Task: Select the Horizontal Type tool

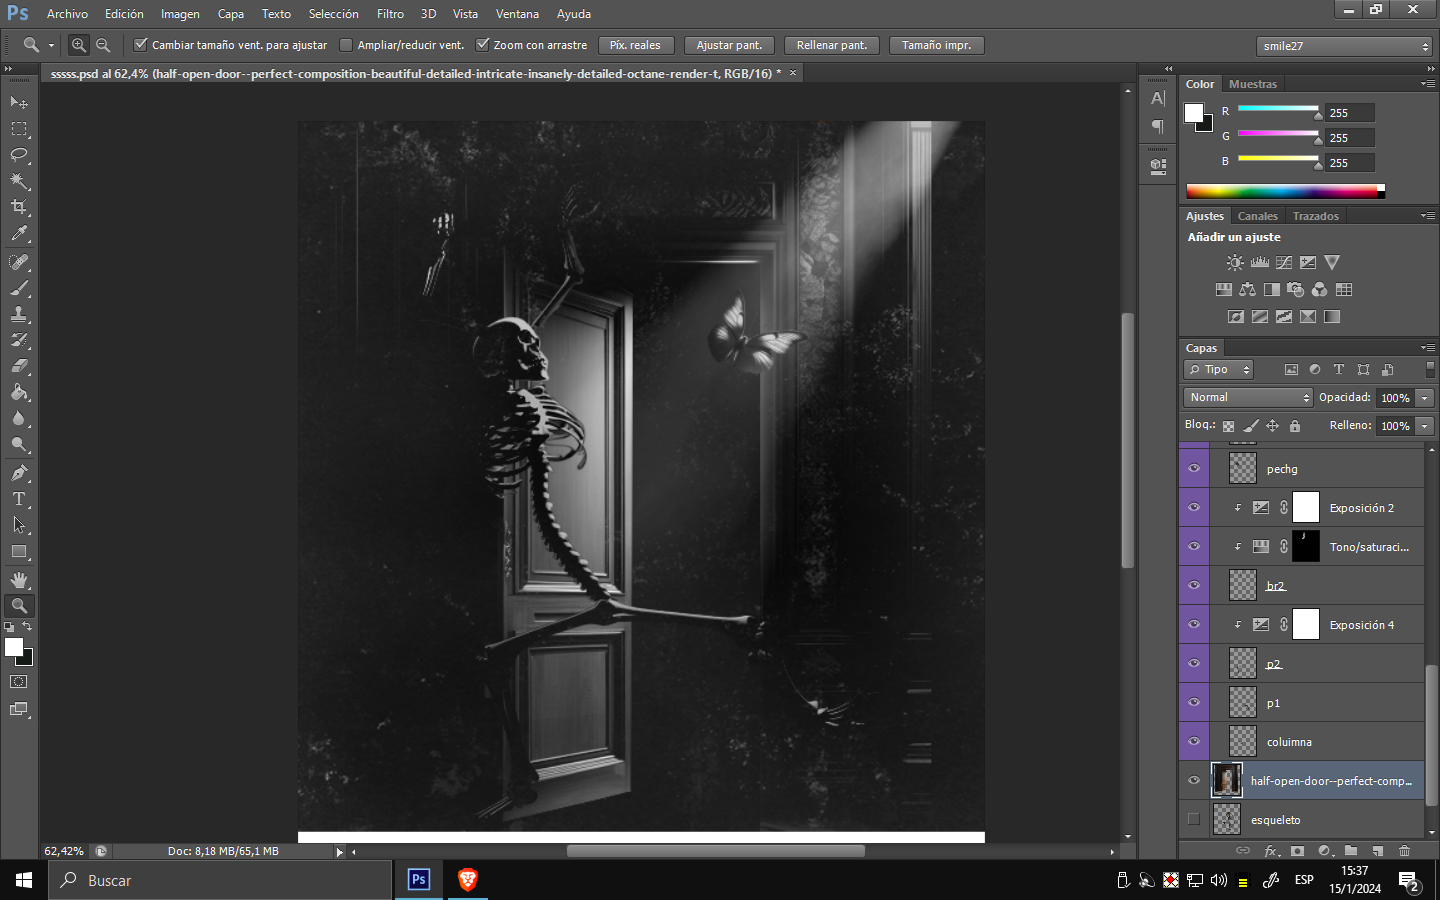Action: (19, 499)
